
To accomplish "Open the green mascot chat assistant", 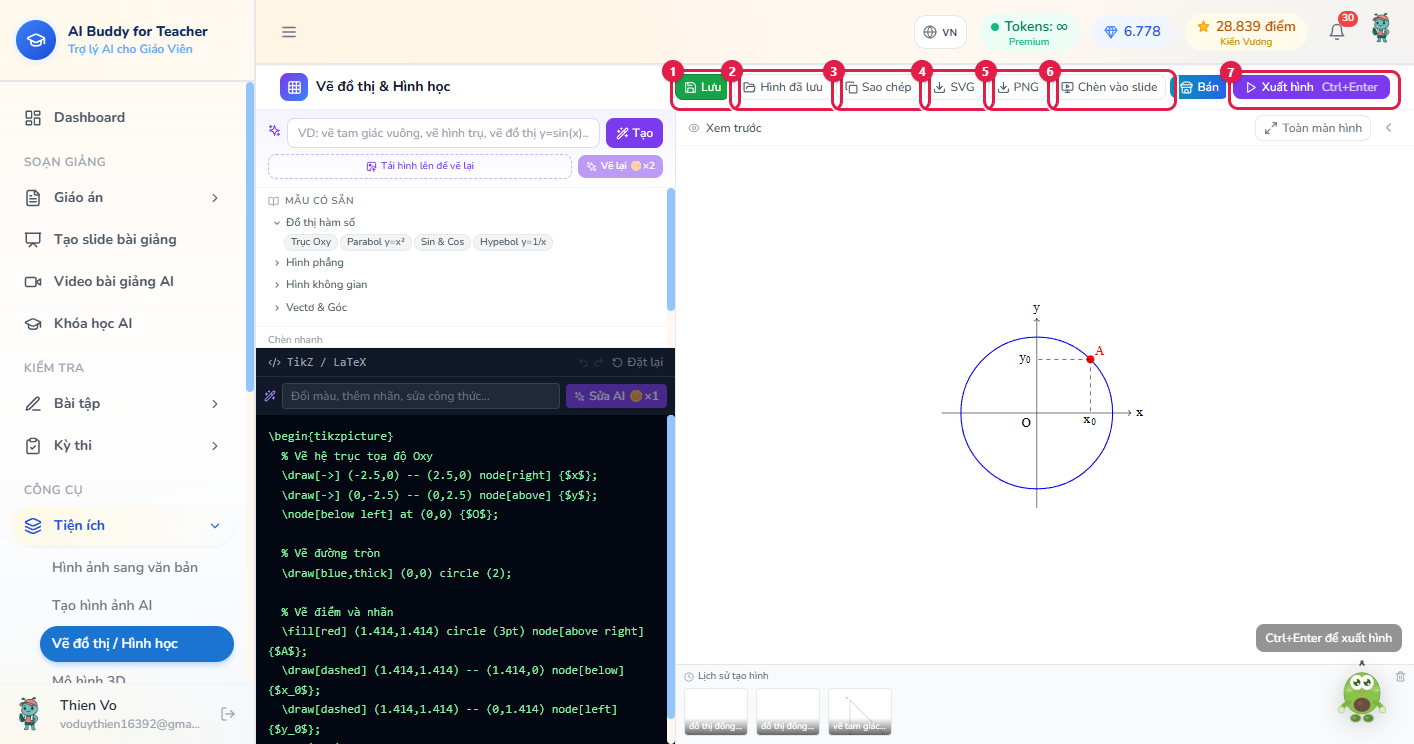I will tap(1361, 694).
